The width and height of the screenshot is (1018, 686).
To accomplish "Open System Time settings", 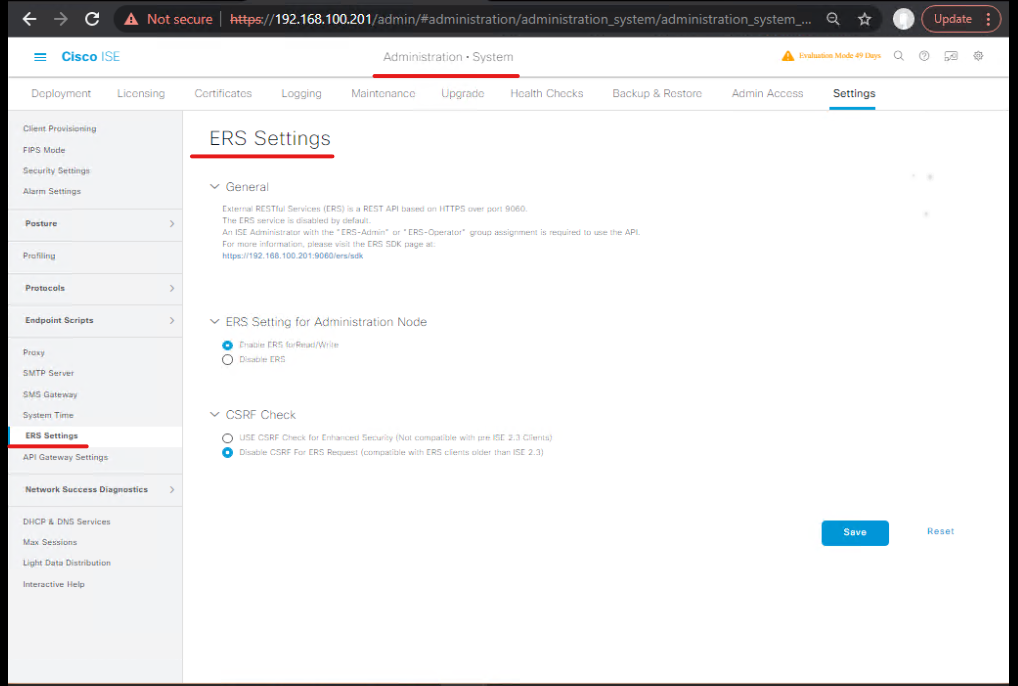I will (x=48, y=415).
